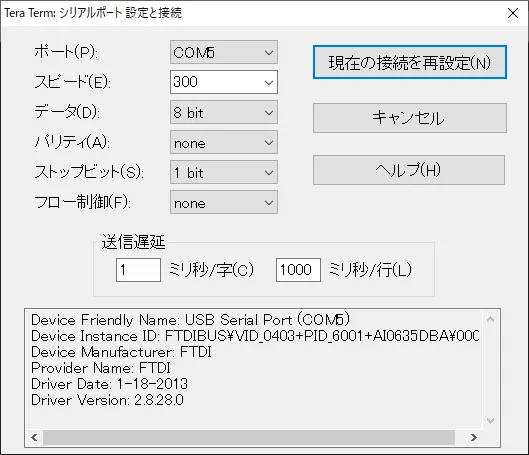
Task: Click the 現在の接続を再設定(N) button
Action: (410, 62)
